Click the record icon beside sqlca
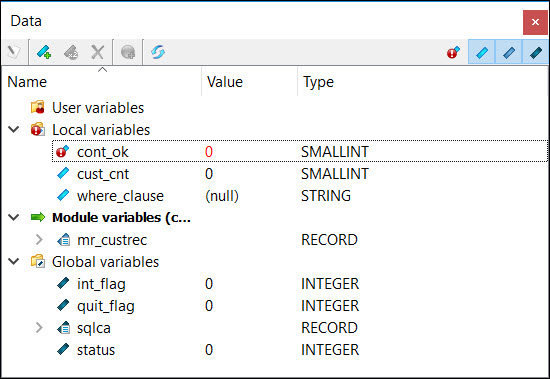 click(x=63, y=328)
